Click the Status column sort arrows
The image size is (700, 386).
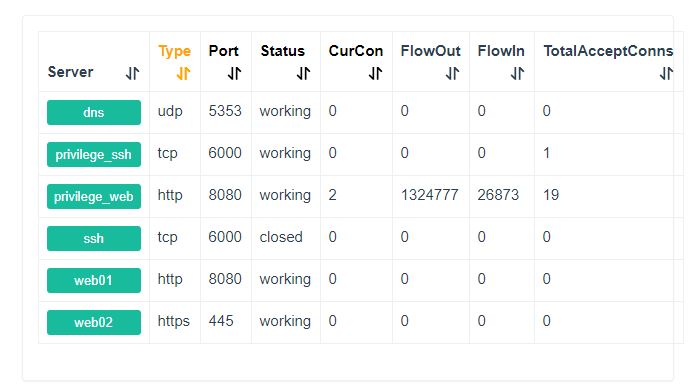coord(304,73)
